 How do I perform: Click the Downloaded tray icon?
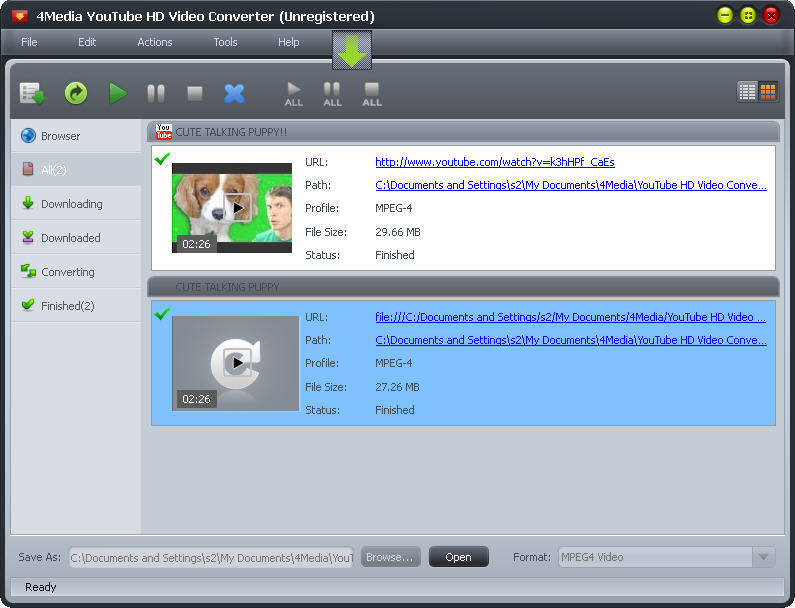pos(28,237)
